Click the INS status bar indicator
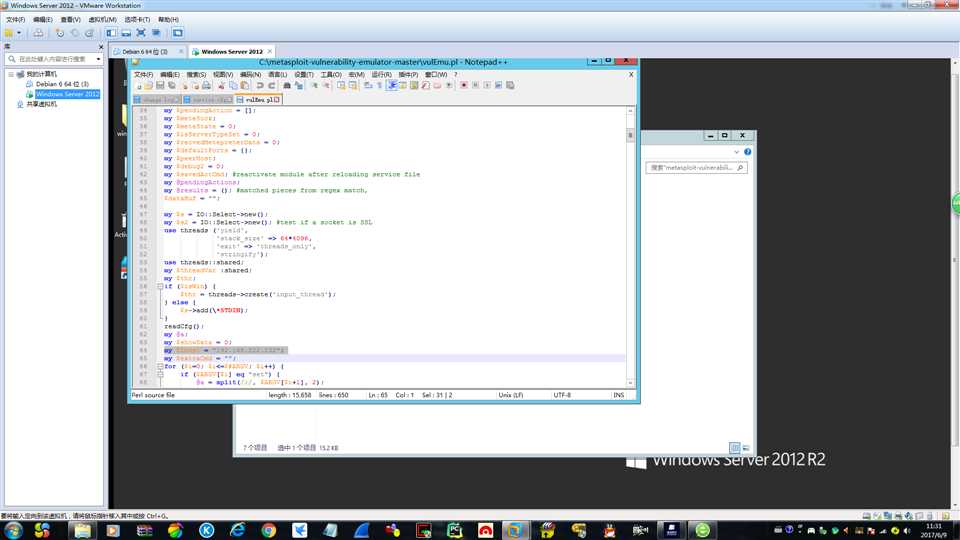 tap(618, 395)
